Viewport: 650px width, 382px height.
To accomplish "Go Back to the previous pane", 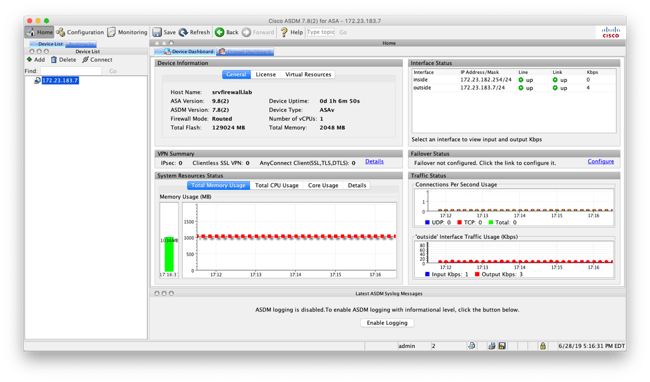I will [227, 32].
